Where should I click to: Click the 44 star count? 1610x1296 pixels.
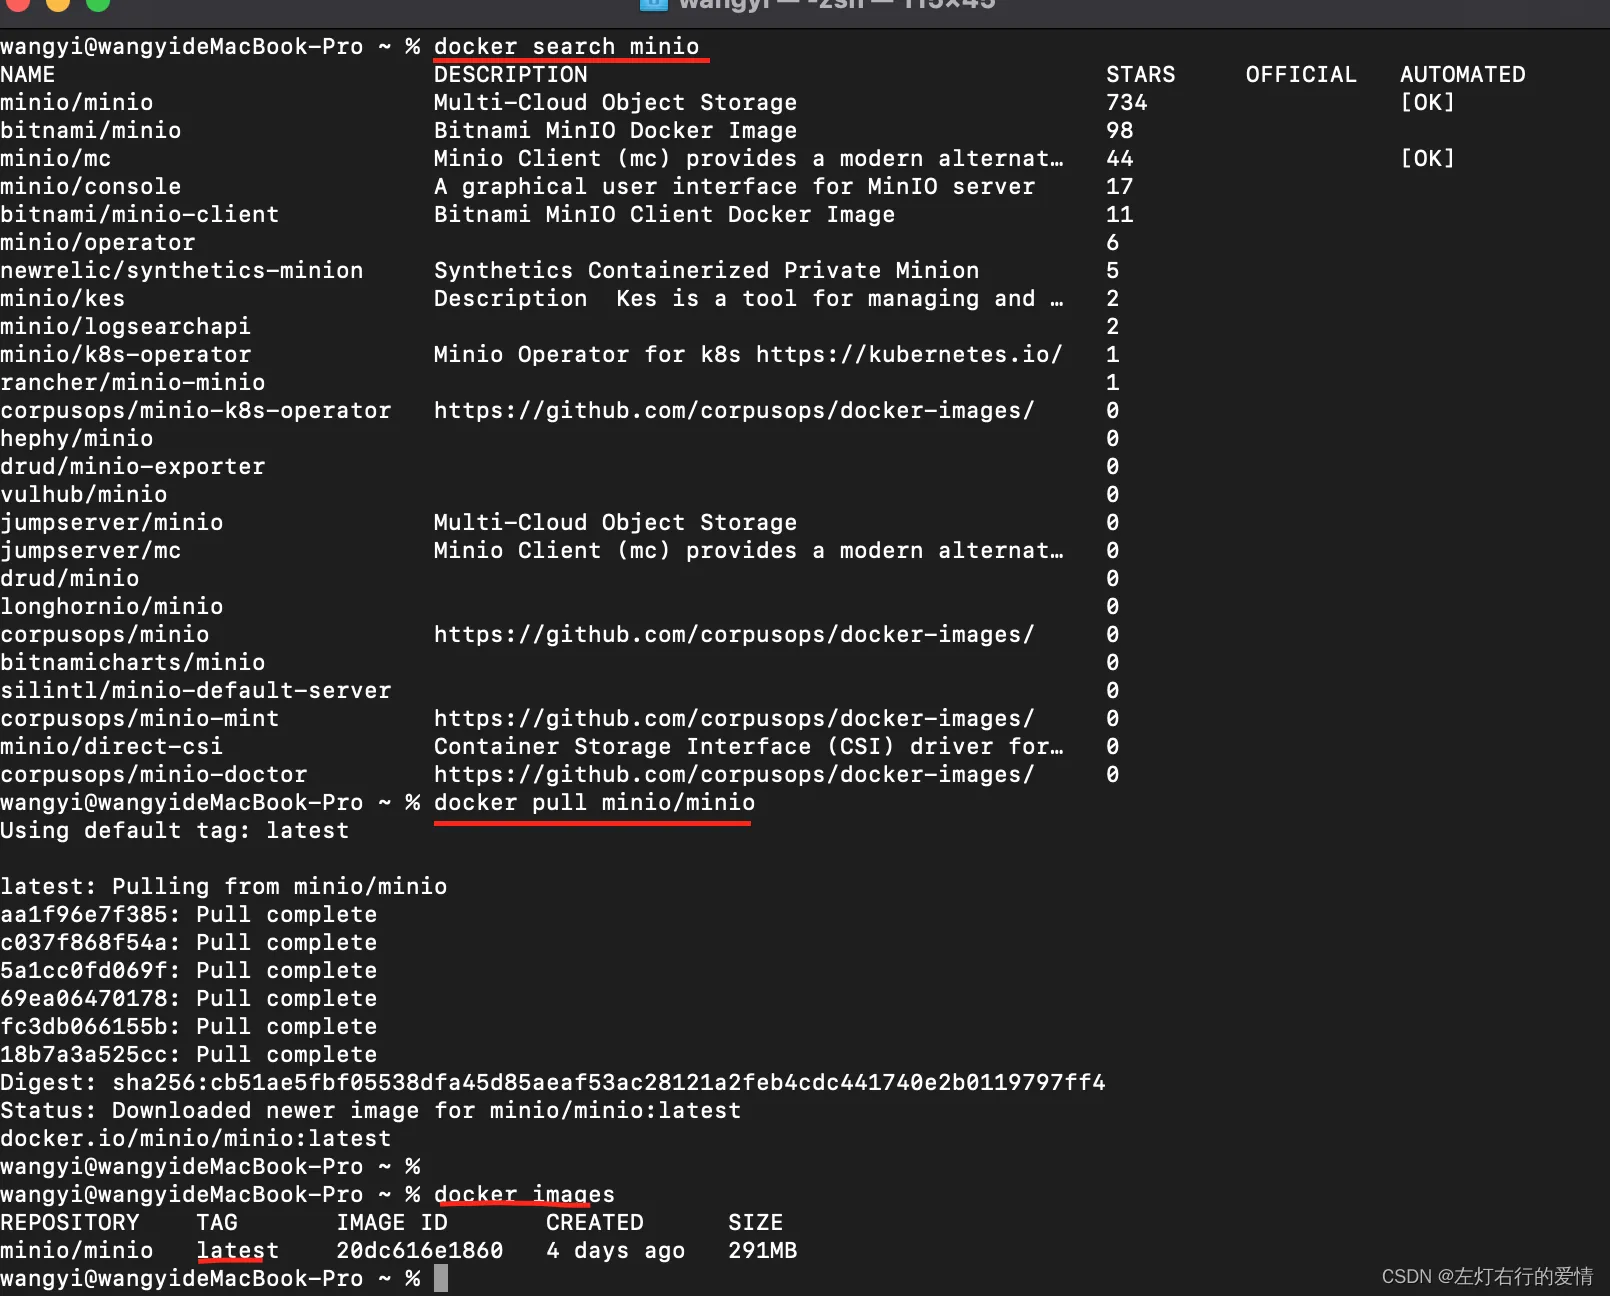tap(1119, 158)
